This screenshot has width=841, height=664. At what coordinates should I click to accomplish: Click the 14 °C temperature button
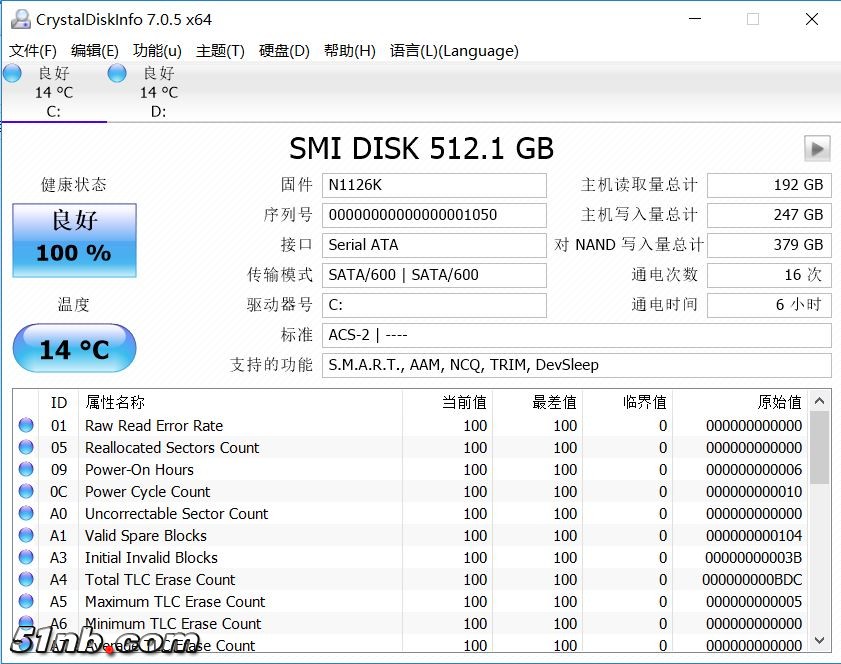(74, 349)
